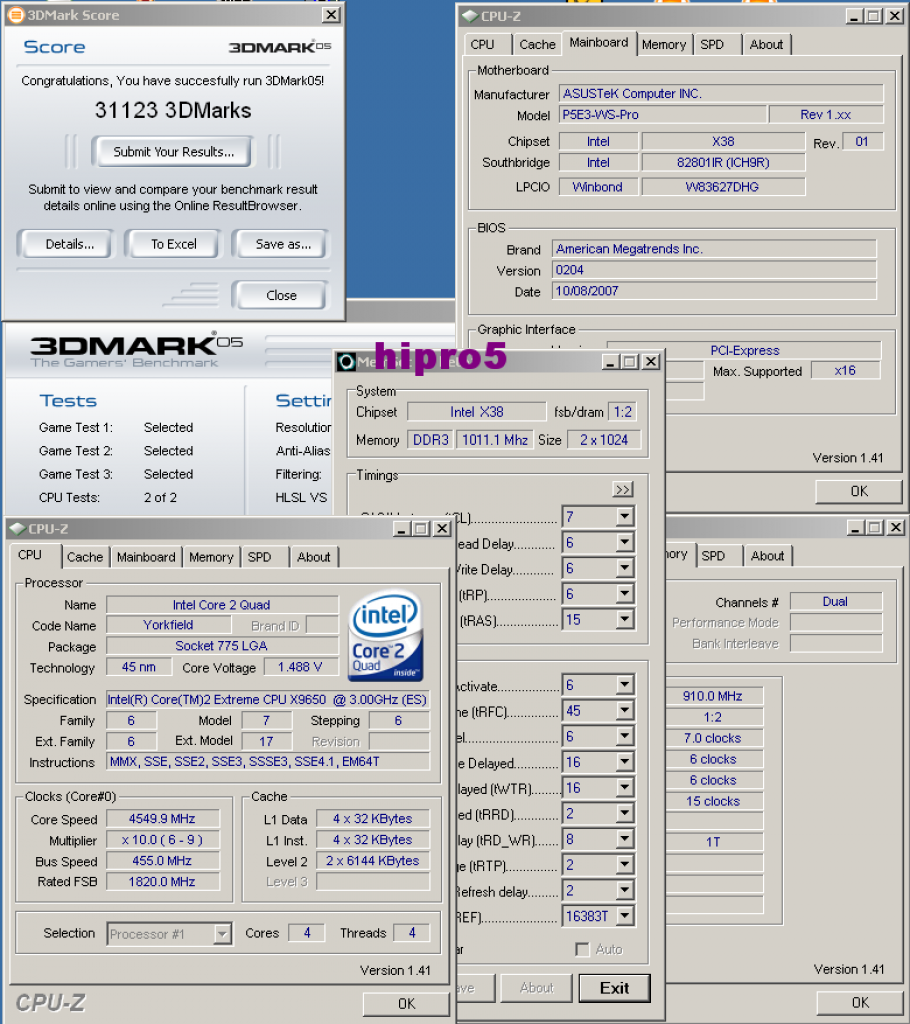Close the 3DMark Score window with X
This screenshot has width=910, height=1024.
(332, 14)
